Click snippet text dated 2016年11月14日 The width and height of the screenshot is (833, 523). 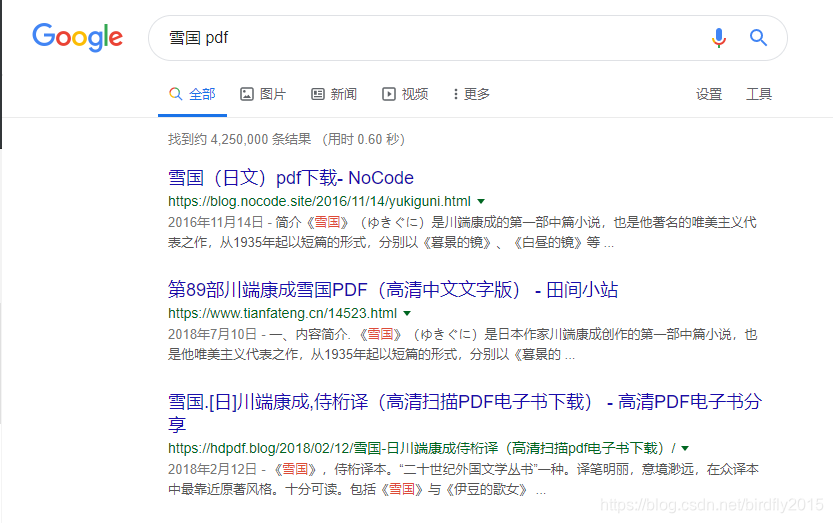(462, 232)
